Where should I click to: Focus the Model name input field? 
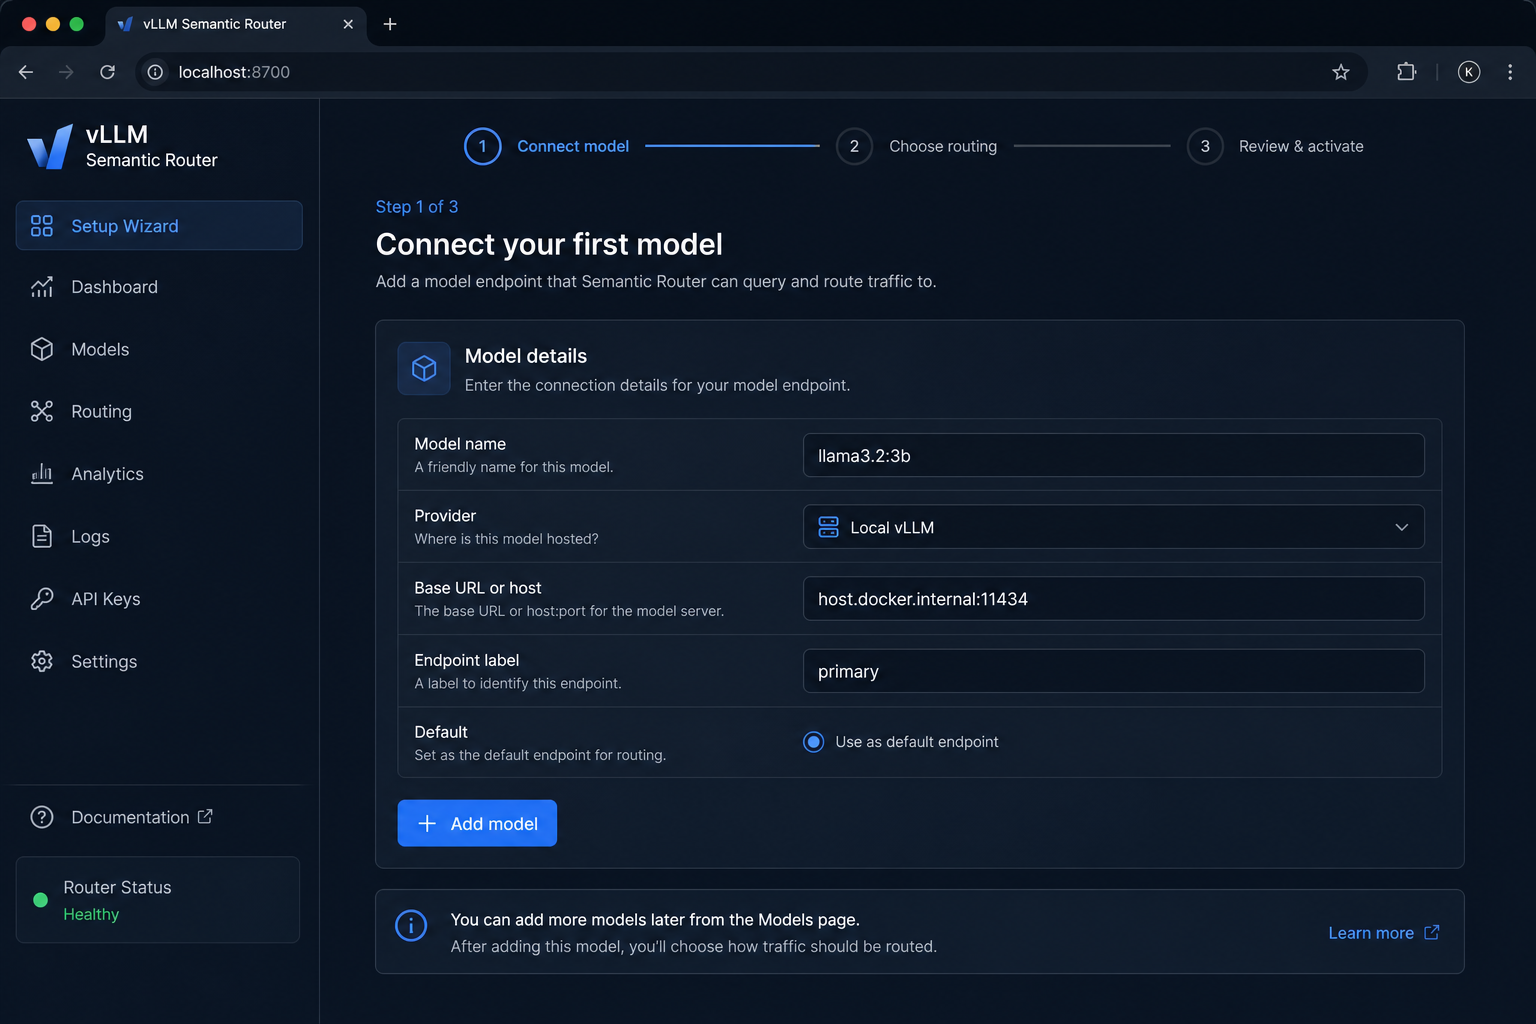click(x=1113, y=455)
